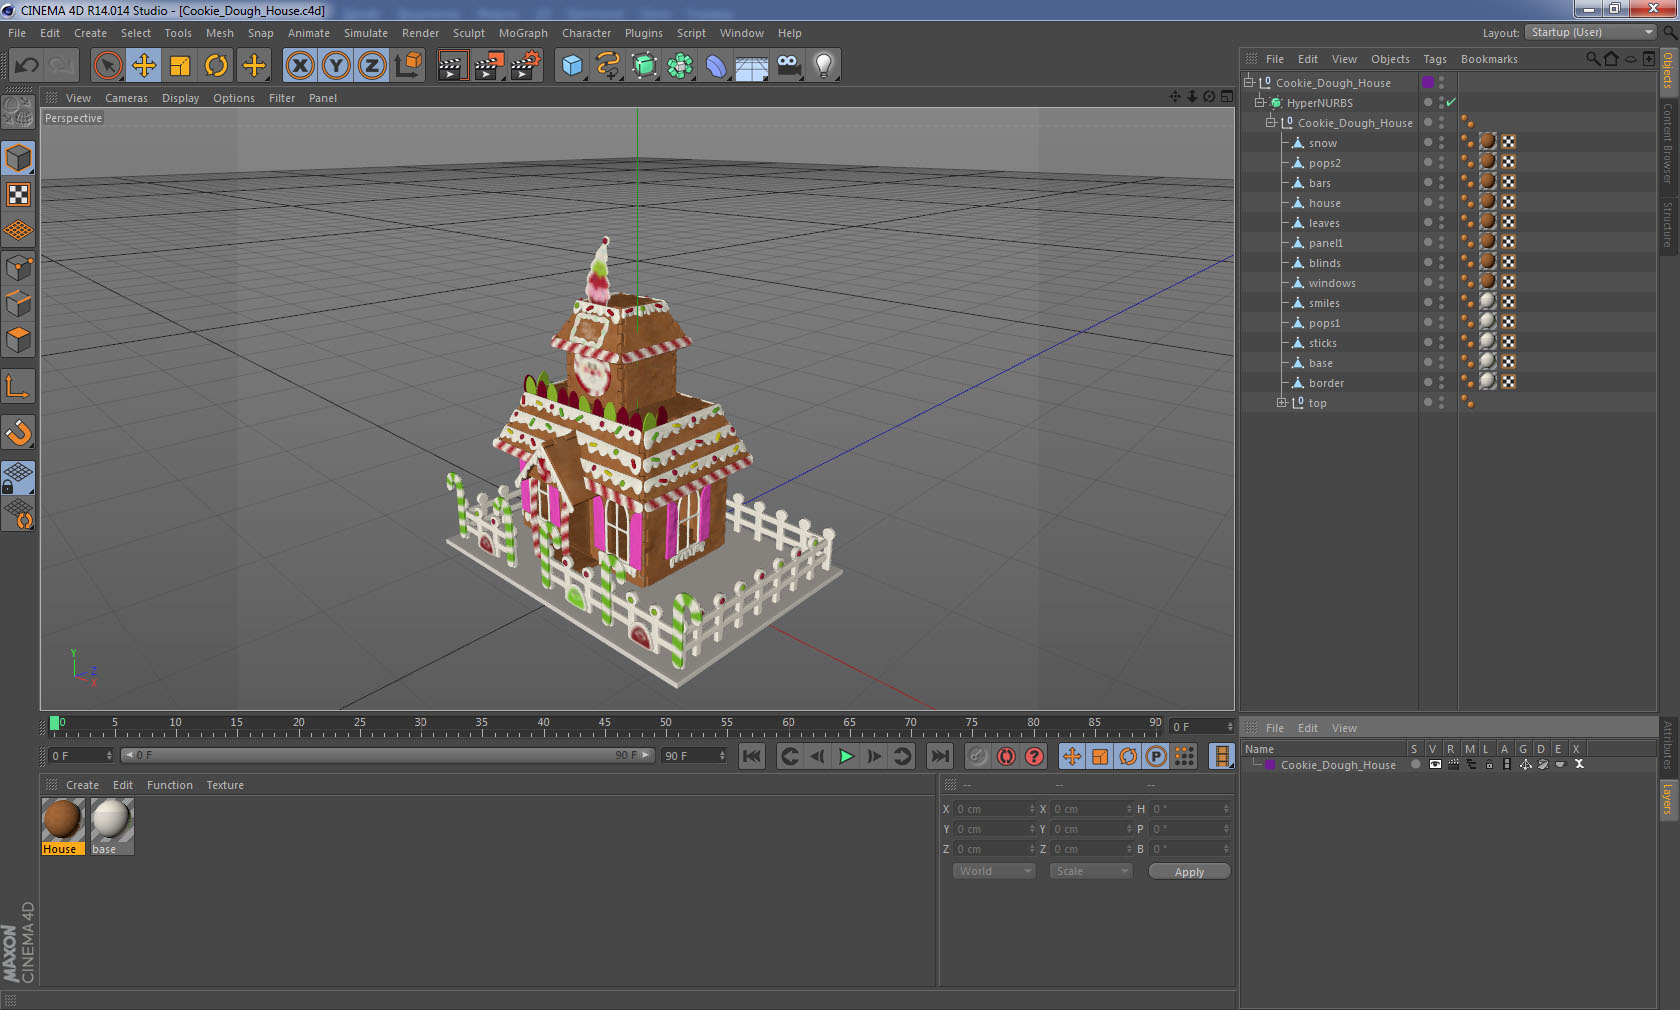Open the Scale mode dropdown

tap(1090, 871)
